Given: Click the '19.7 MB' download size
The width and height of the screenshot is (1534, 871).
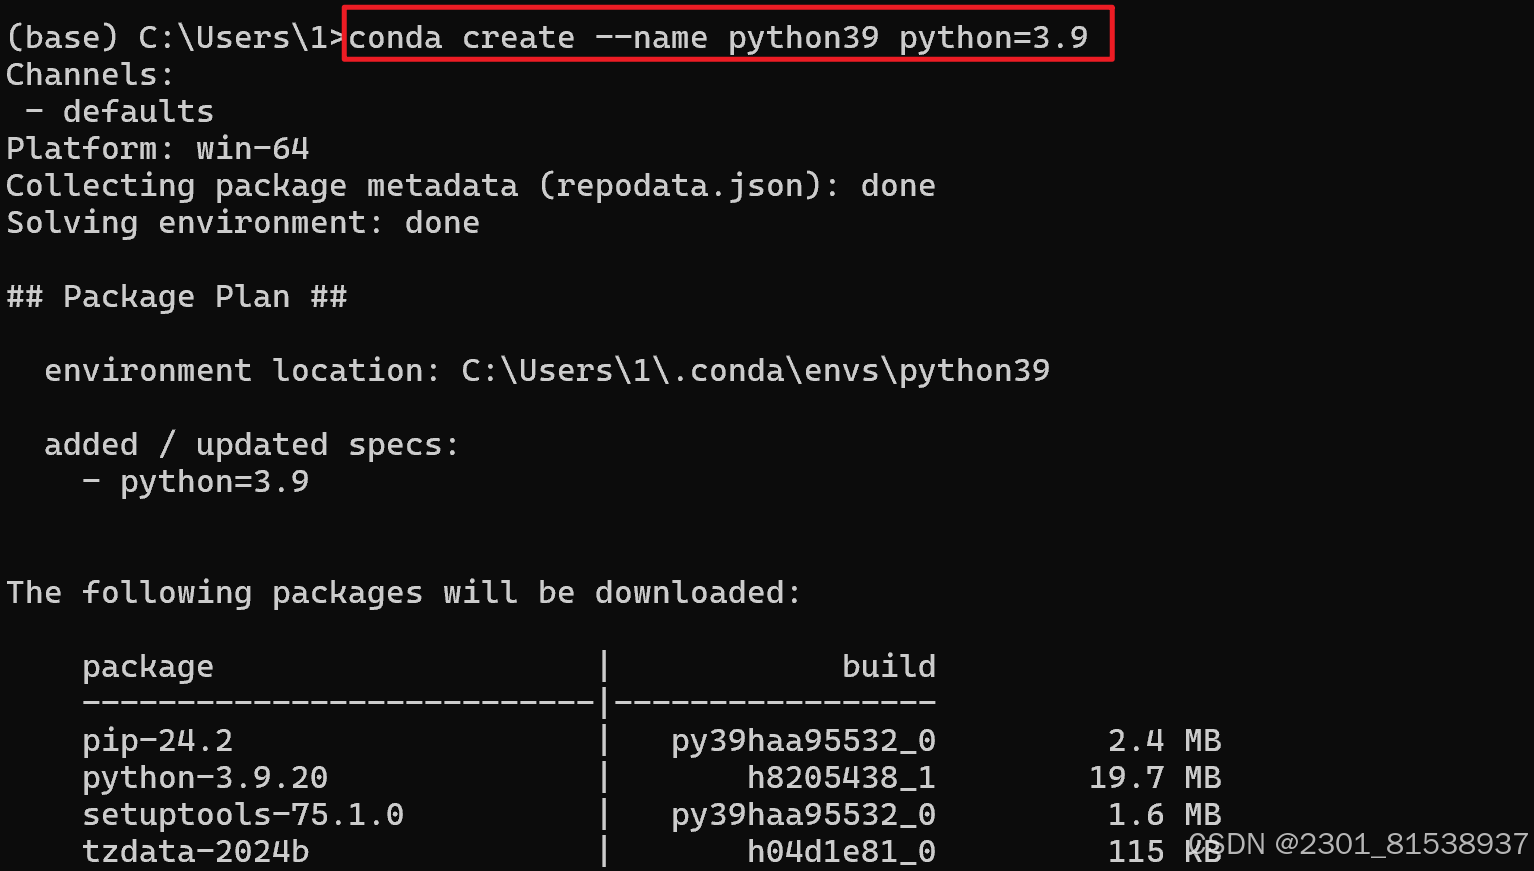Looking at the screenshot, I should pos(1154,777).
